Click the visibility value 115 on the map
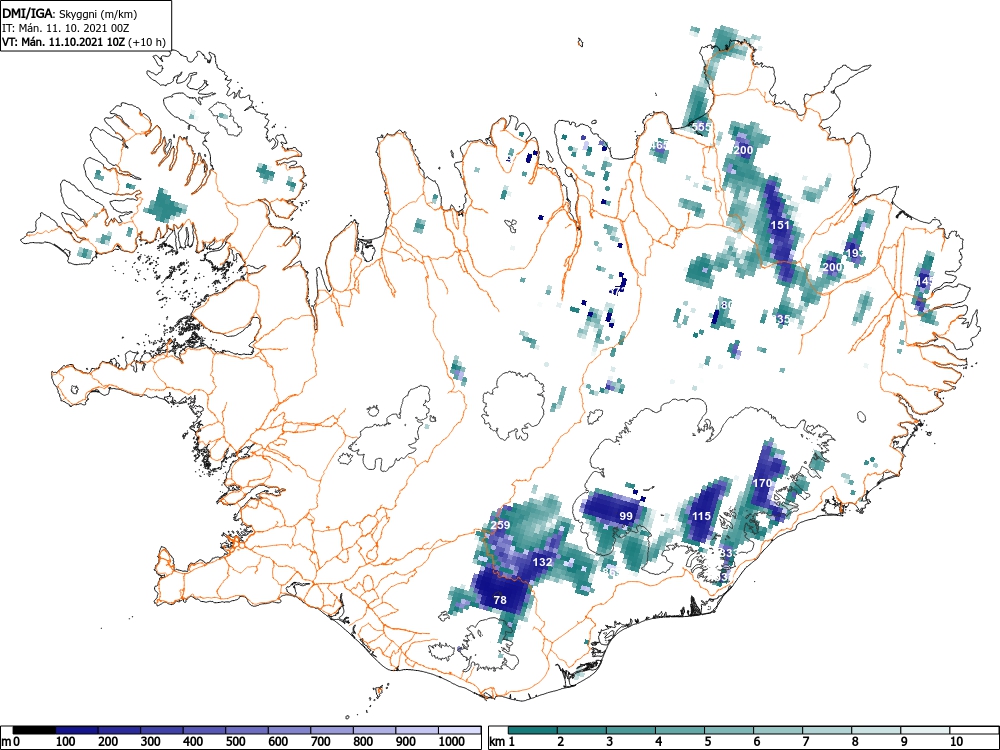Screen dimensions: 1000x750 702,516
